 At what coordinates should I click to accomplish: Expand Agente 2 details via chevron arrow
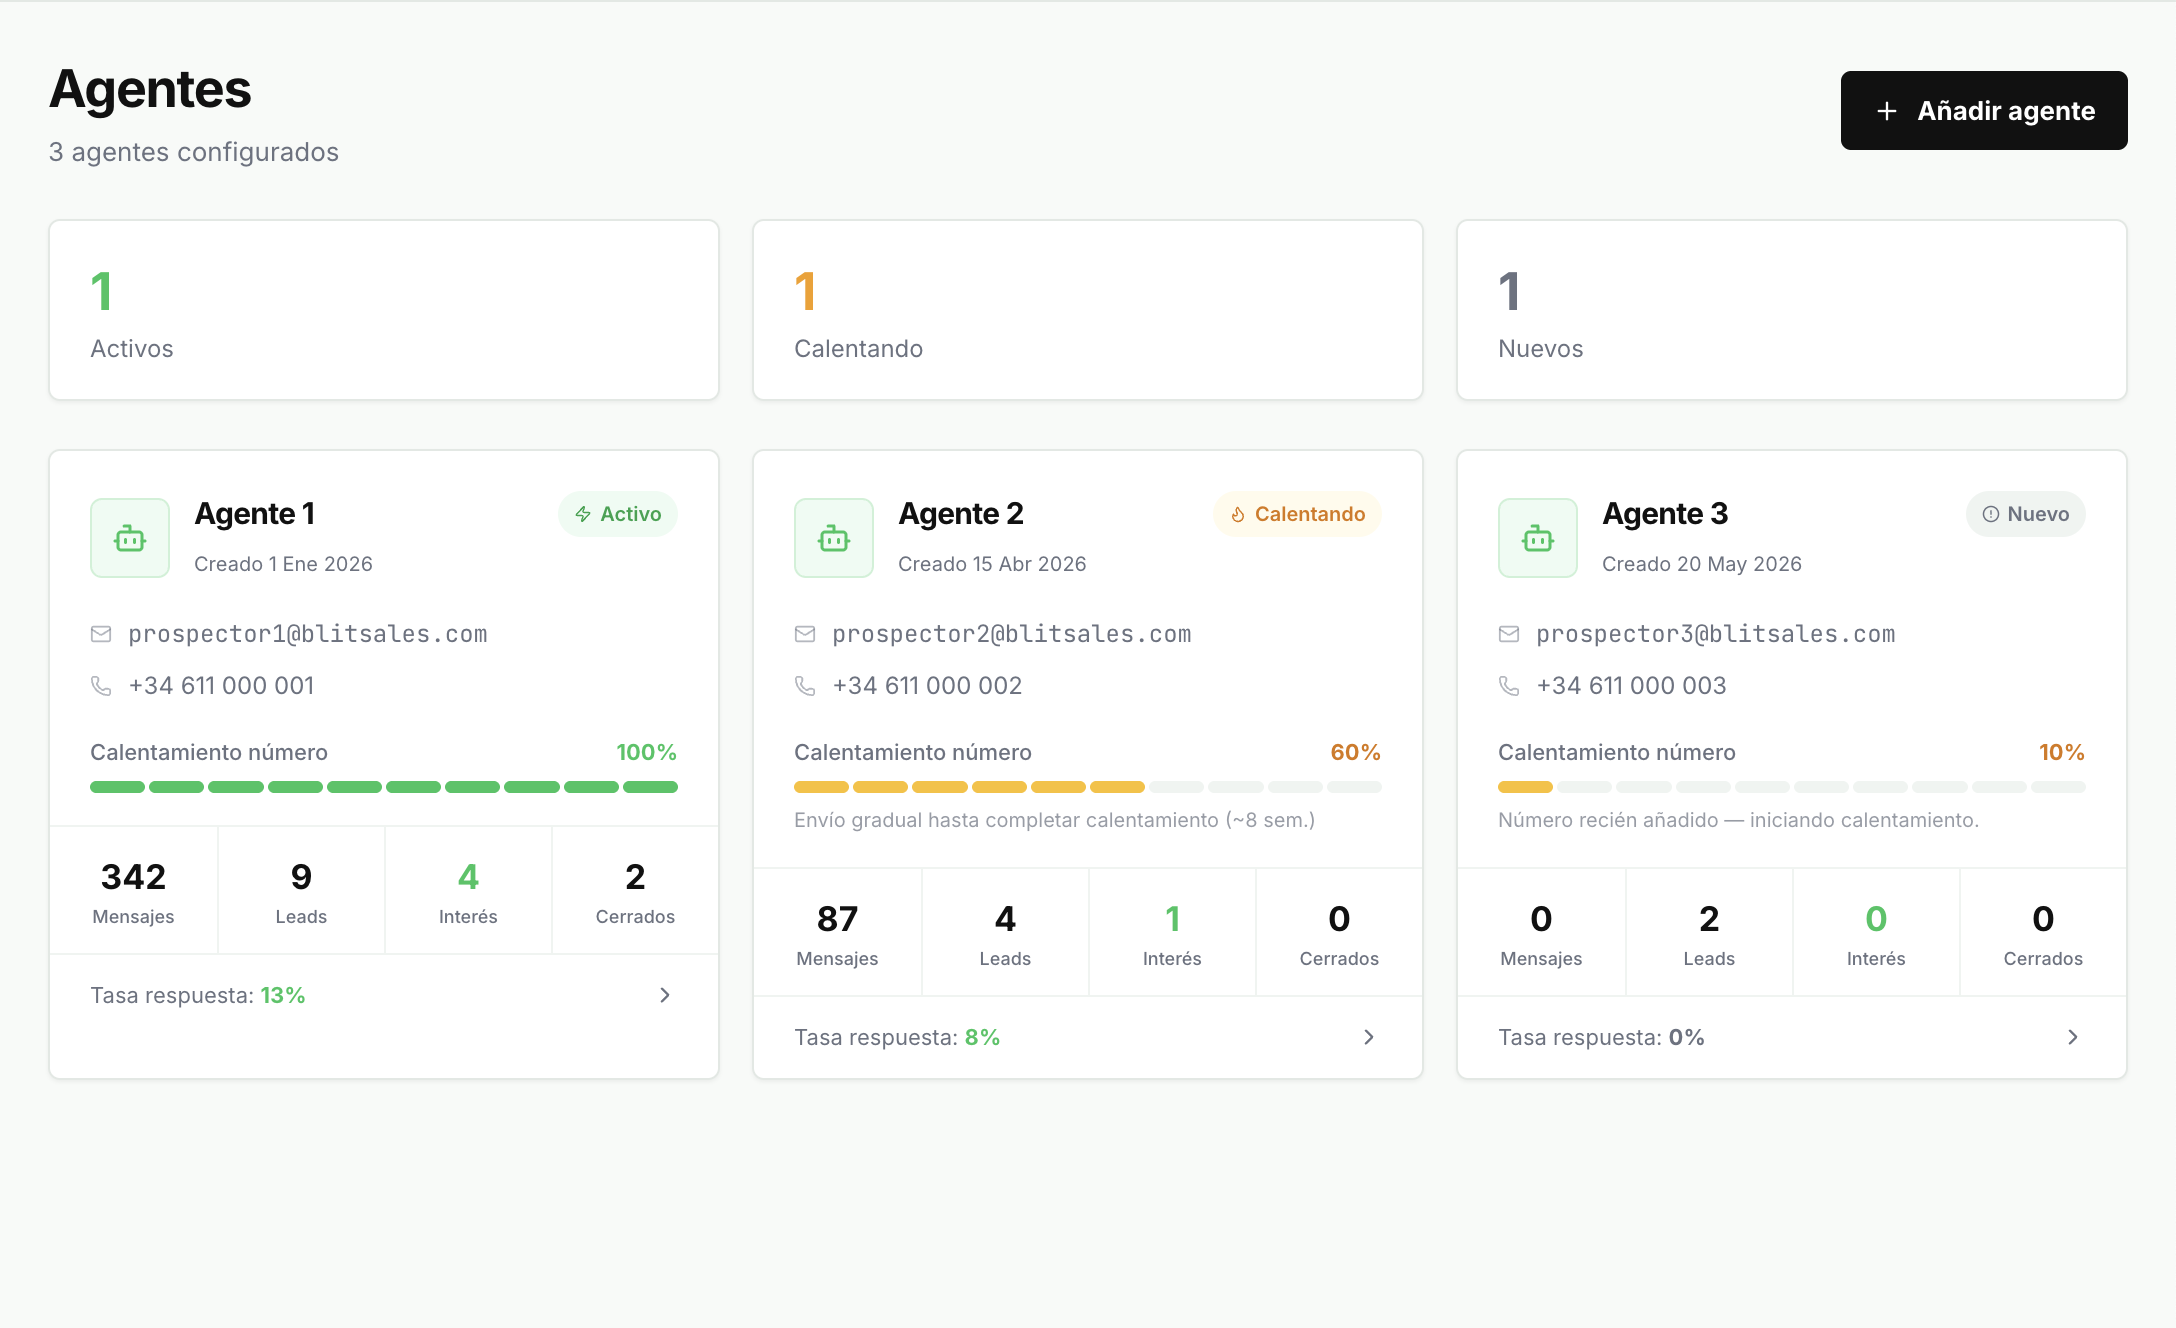[x=1369, y=1037]
